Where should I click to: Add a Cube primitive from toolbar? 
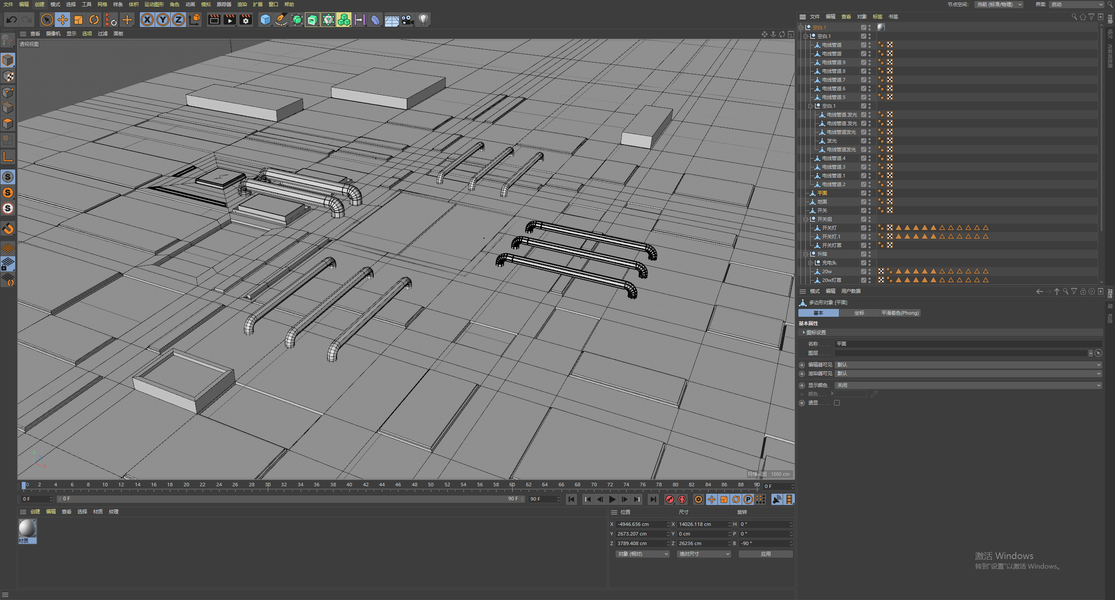265,19
